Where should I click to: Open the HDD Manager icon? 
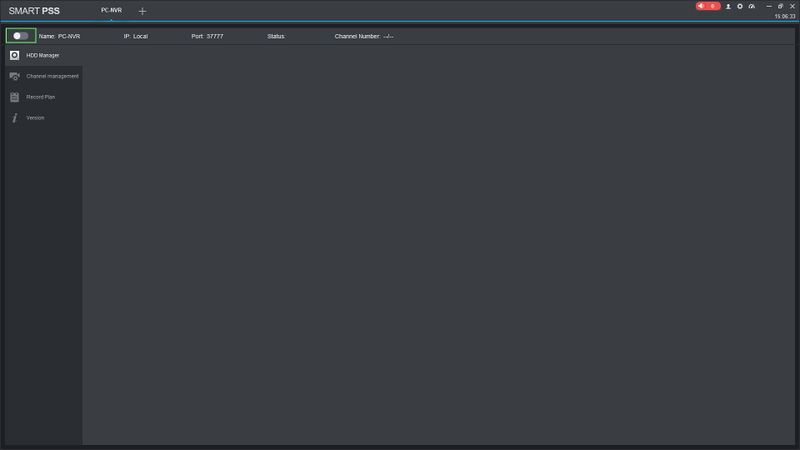[x=14, y=55]
